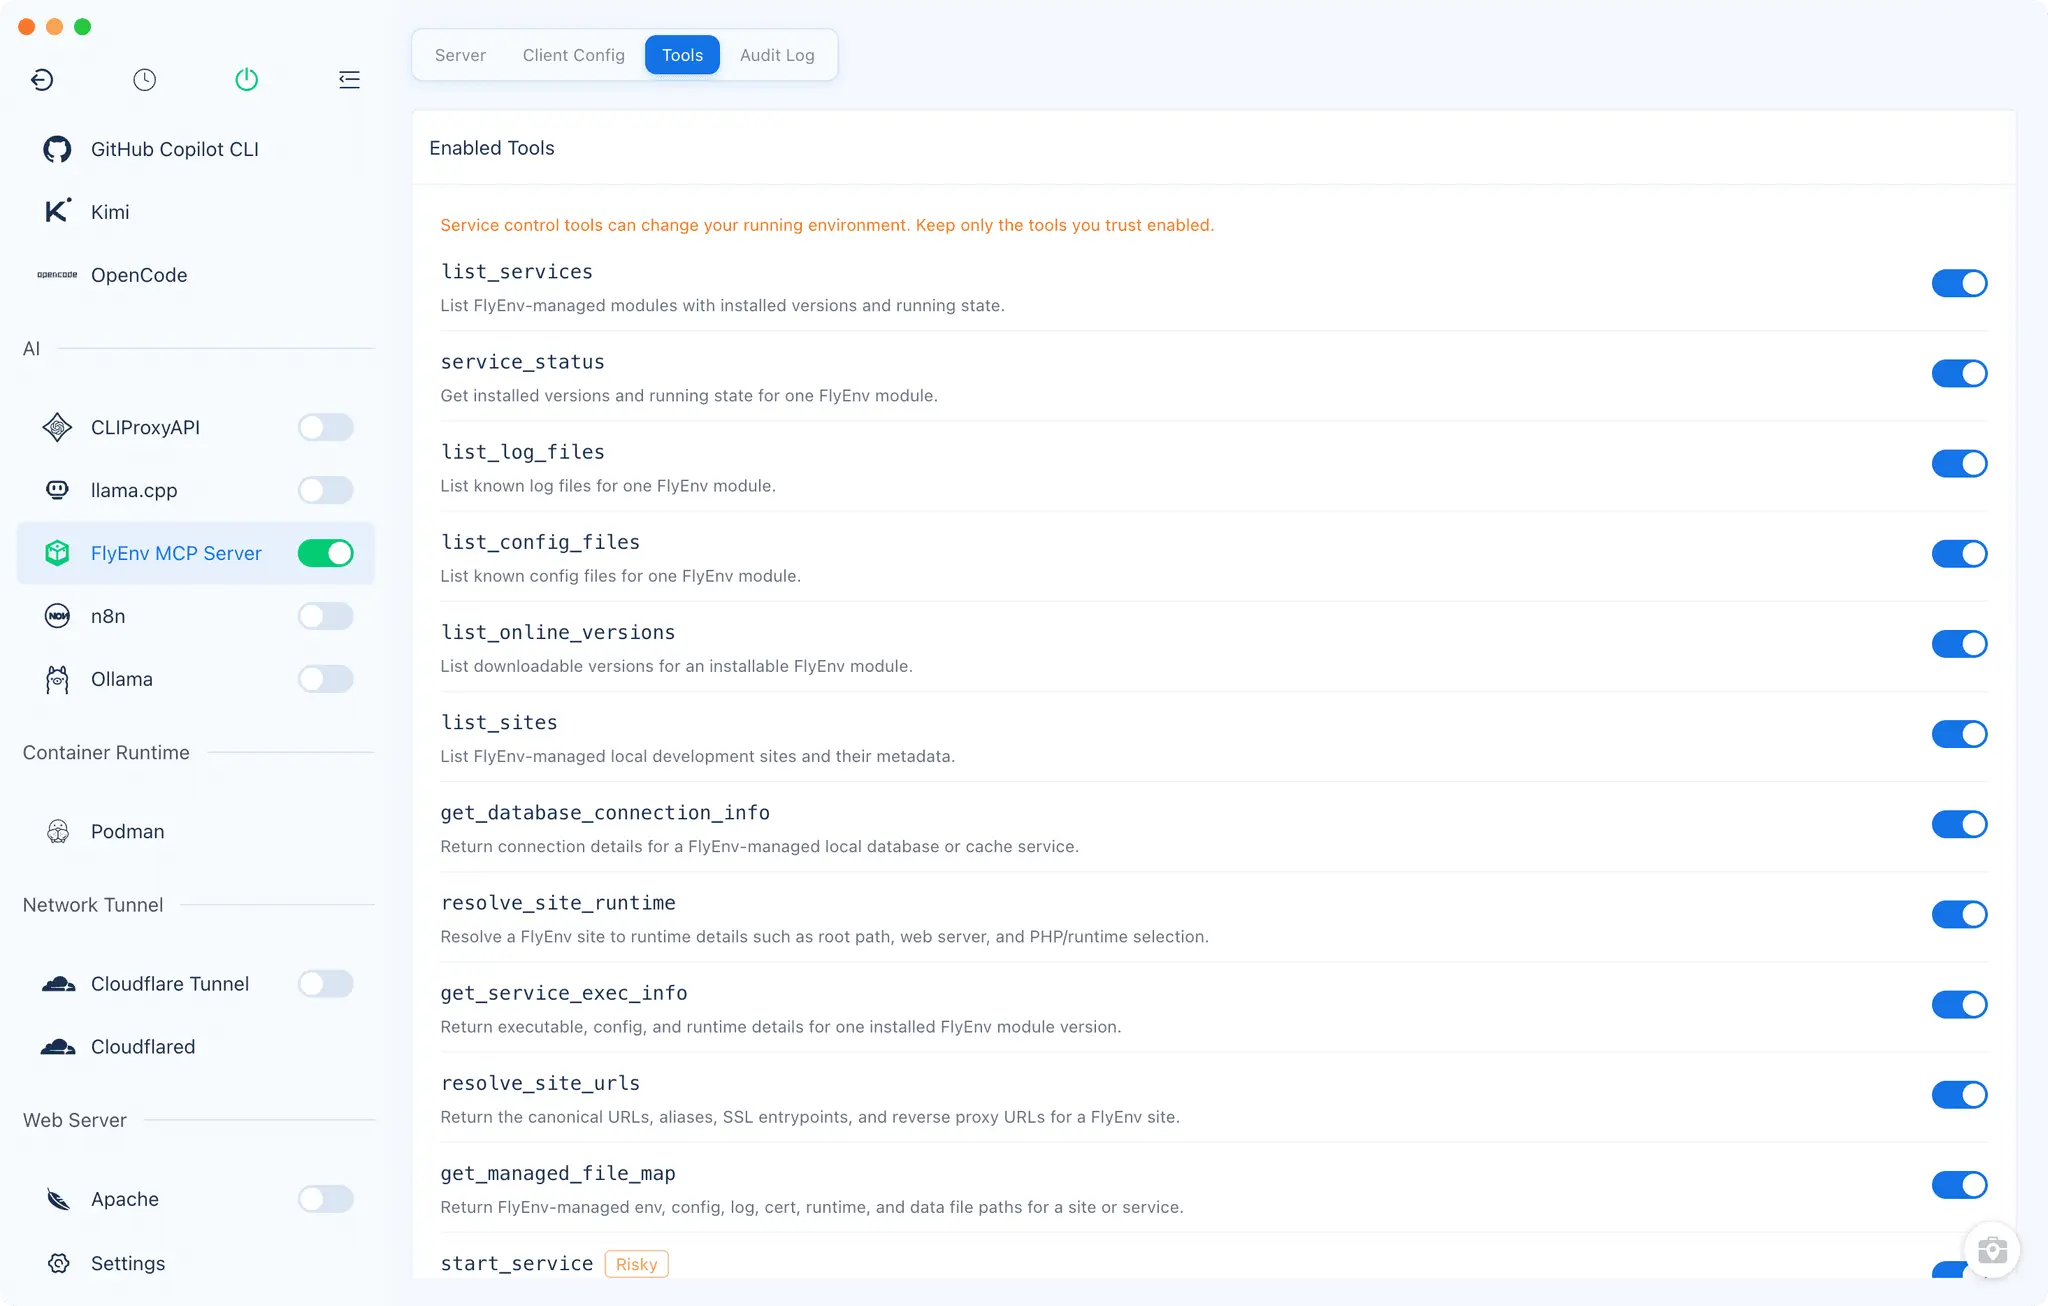Open the Podman module
The width and height of the screenshot is (2048, 1306).
point(195,831)
